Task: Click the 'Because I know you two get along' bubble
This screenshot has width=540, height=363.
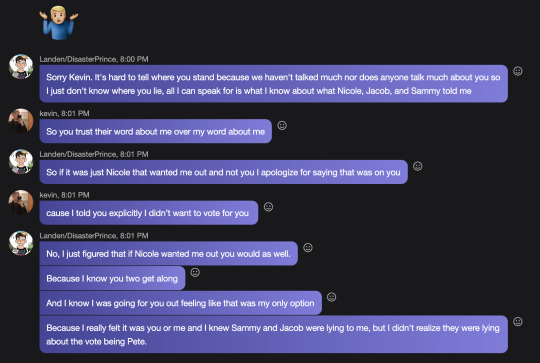Action: point(112,278)
